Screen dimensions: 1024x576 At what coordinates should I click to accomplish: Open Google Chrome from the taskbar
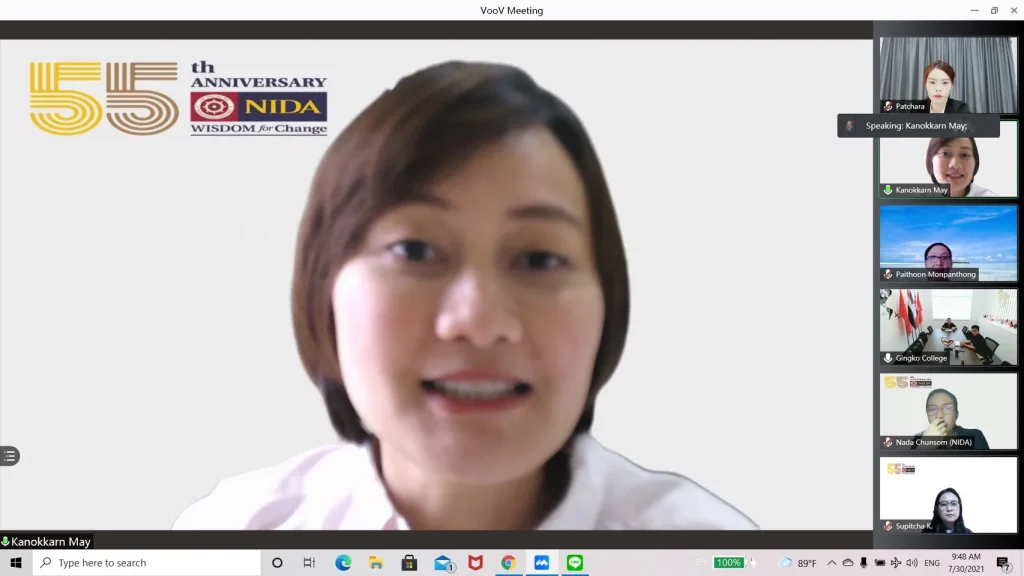(x=508, y=562)
